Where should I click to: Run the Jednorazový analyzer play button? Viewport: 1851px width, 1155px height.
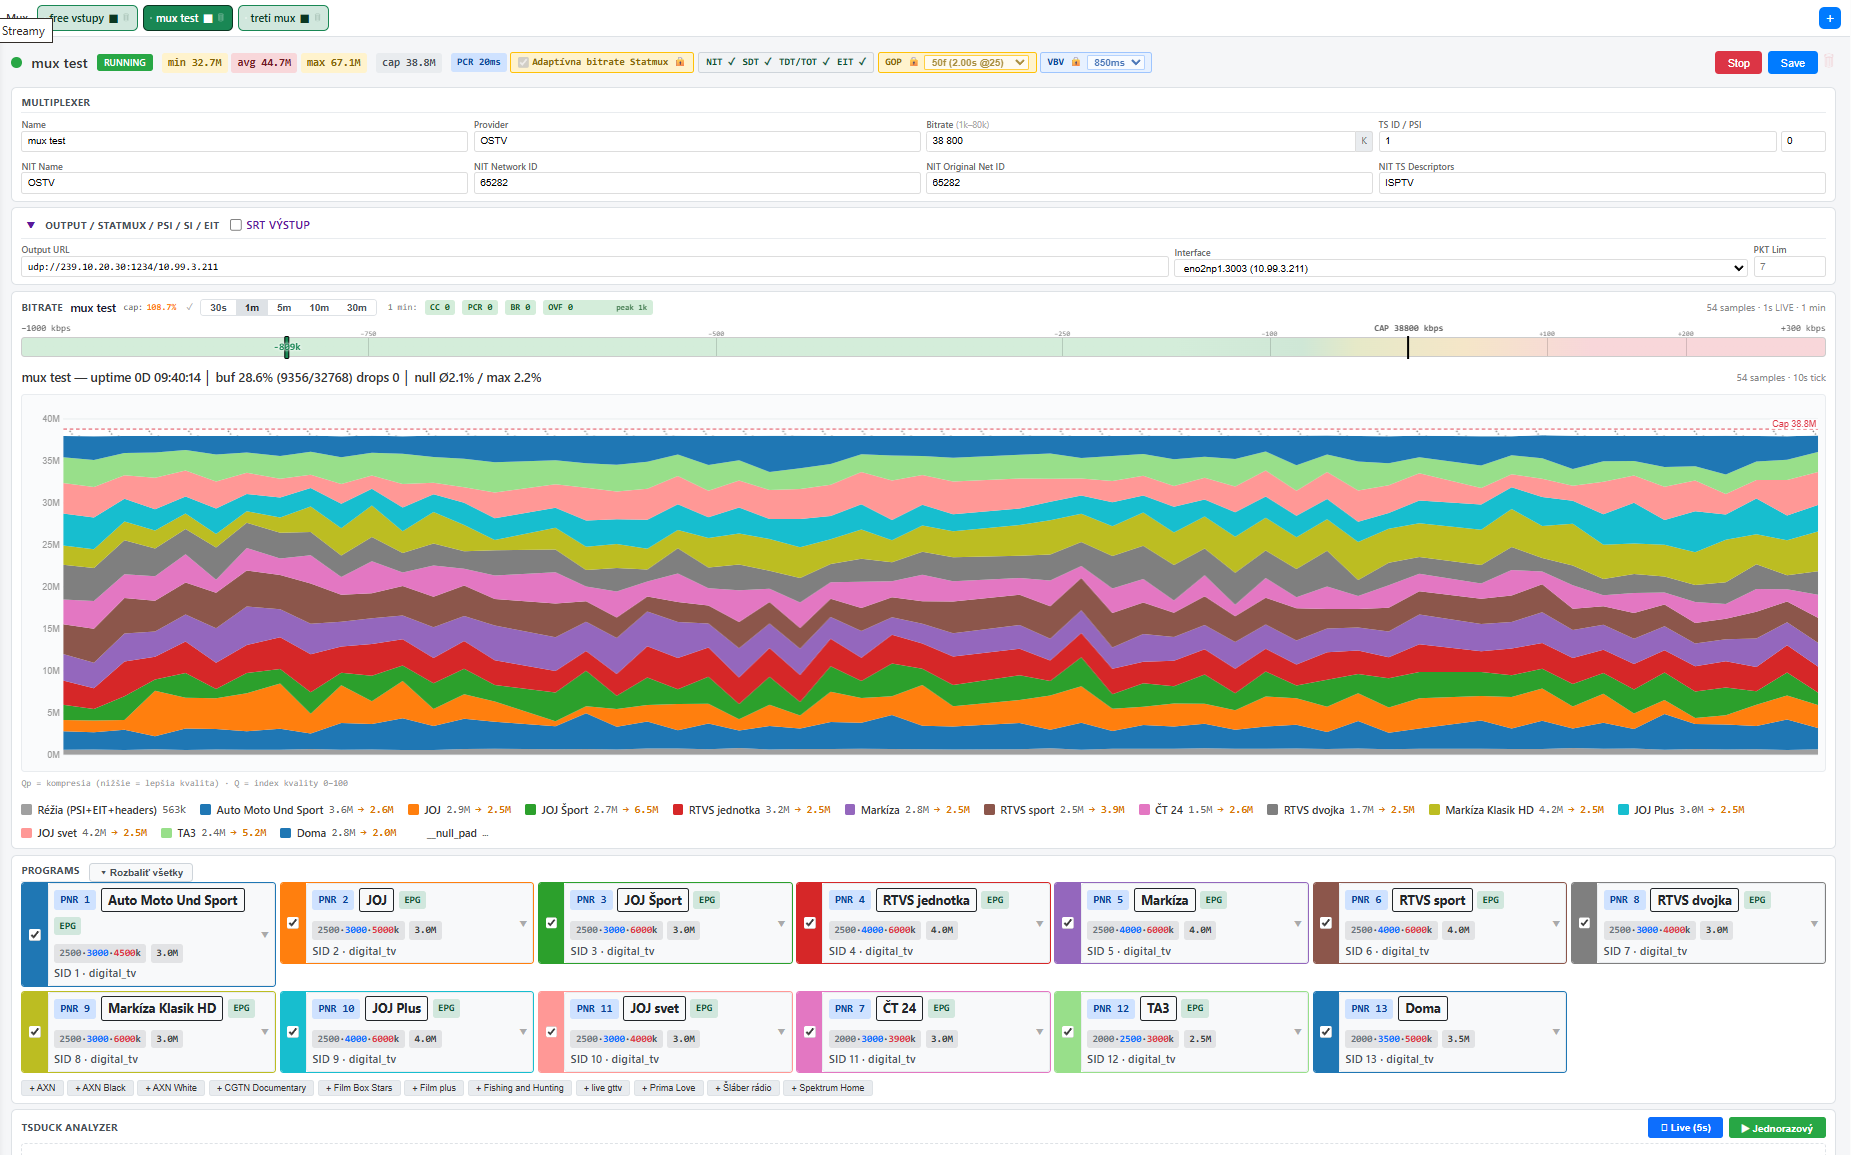click(1777, 1127)
